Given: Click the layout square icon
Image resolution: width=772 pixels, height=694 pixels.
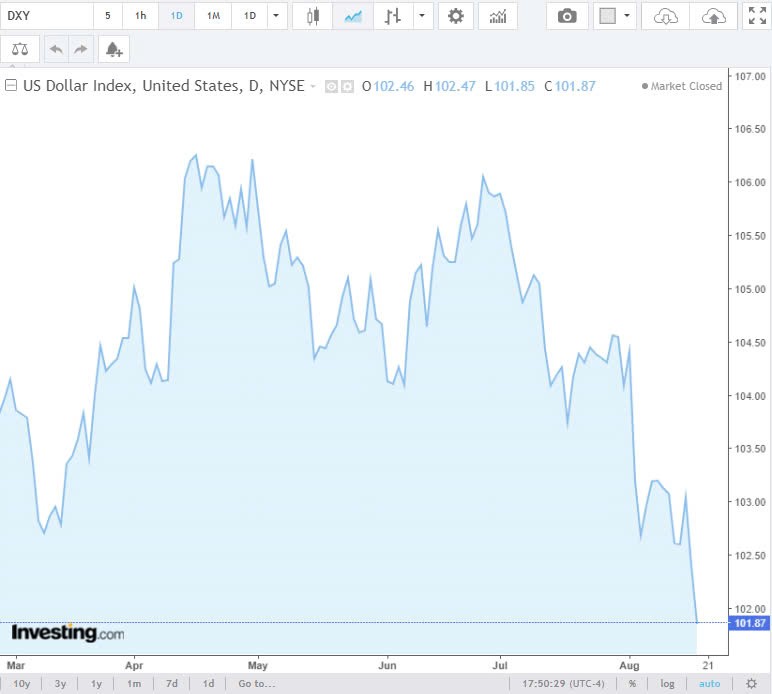Looking at the screenshot, I should point(608,16).
